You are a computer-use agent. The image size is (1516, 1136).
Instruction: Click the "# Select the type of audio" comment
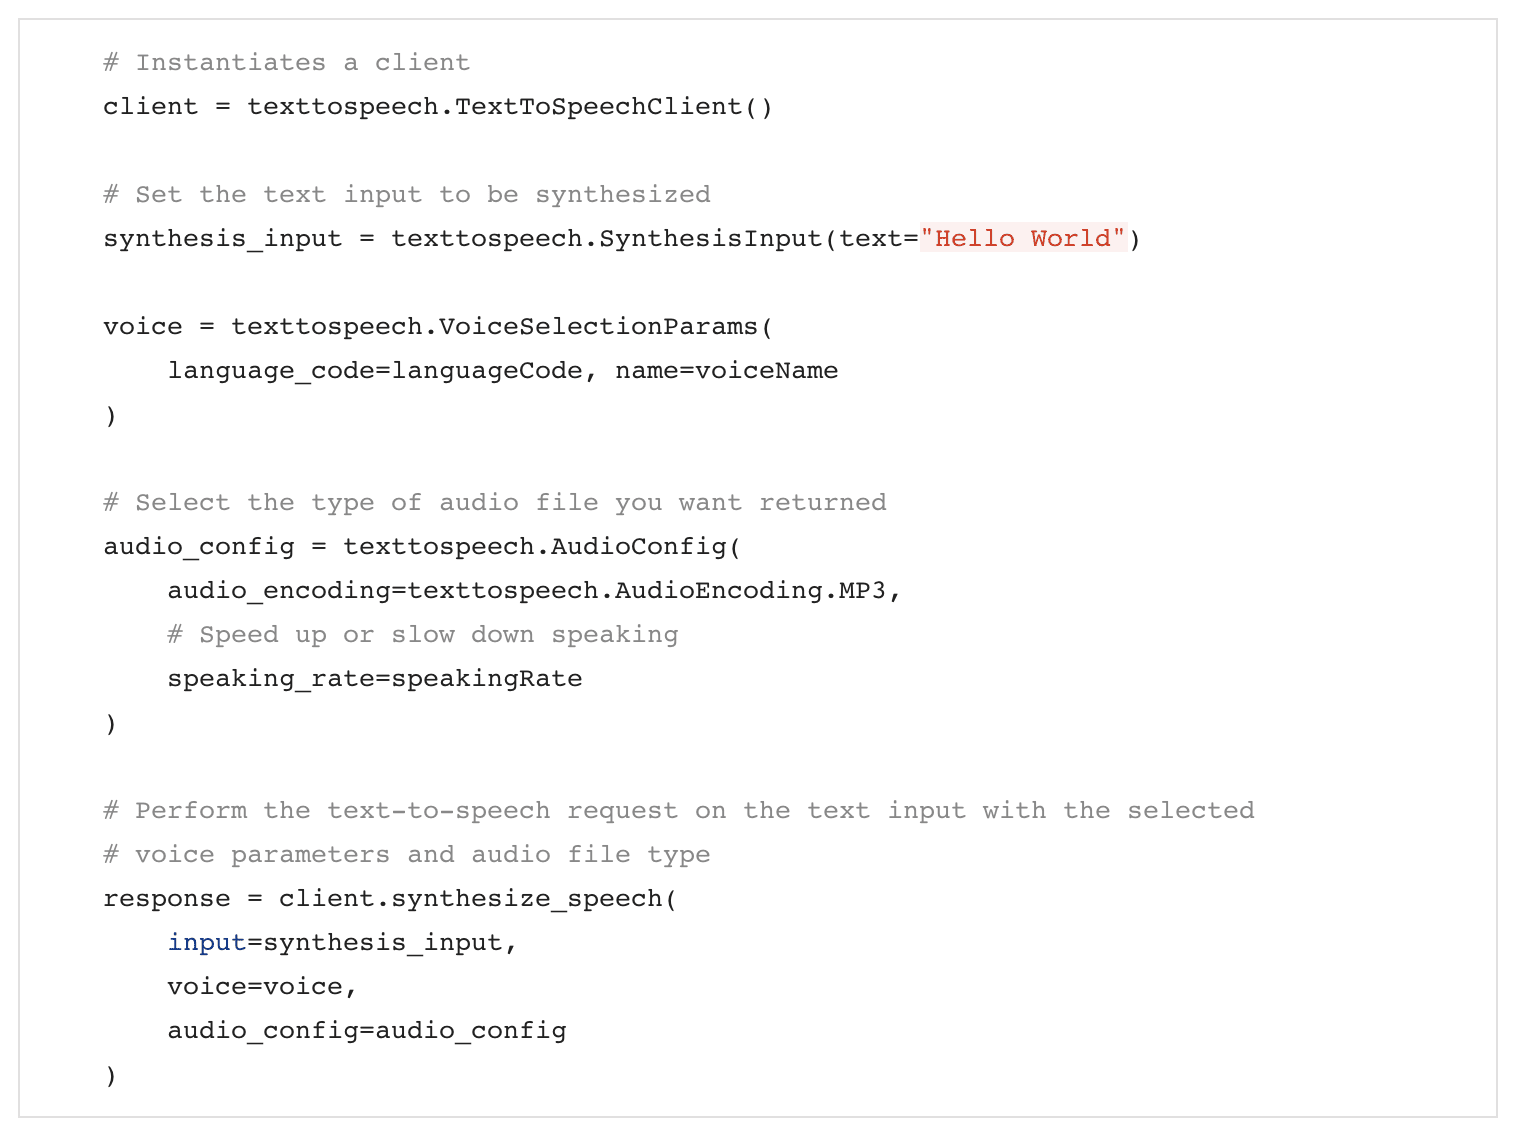494,503
